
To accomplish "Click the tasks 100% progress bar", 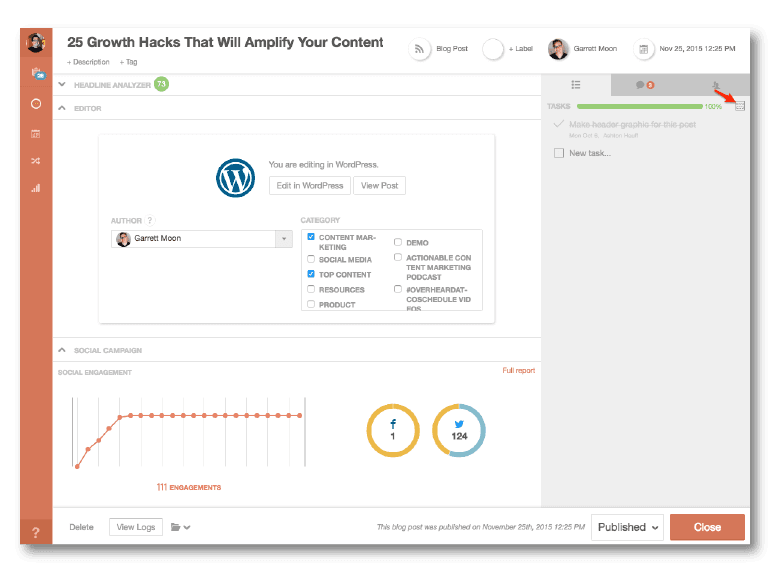I will [639, 106].
